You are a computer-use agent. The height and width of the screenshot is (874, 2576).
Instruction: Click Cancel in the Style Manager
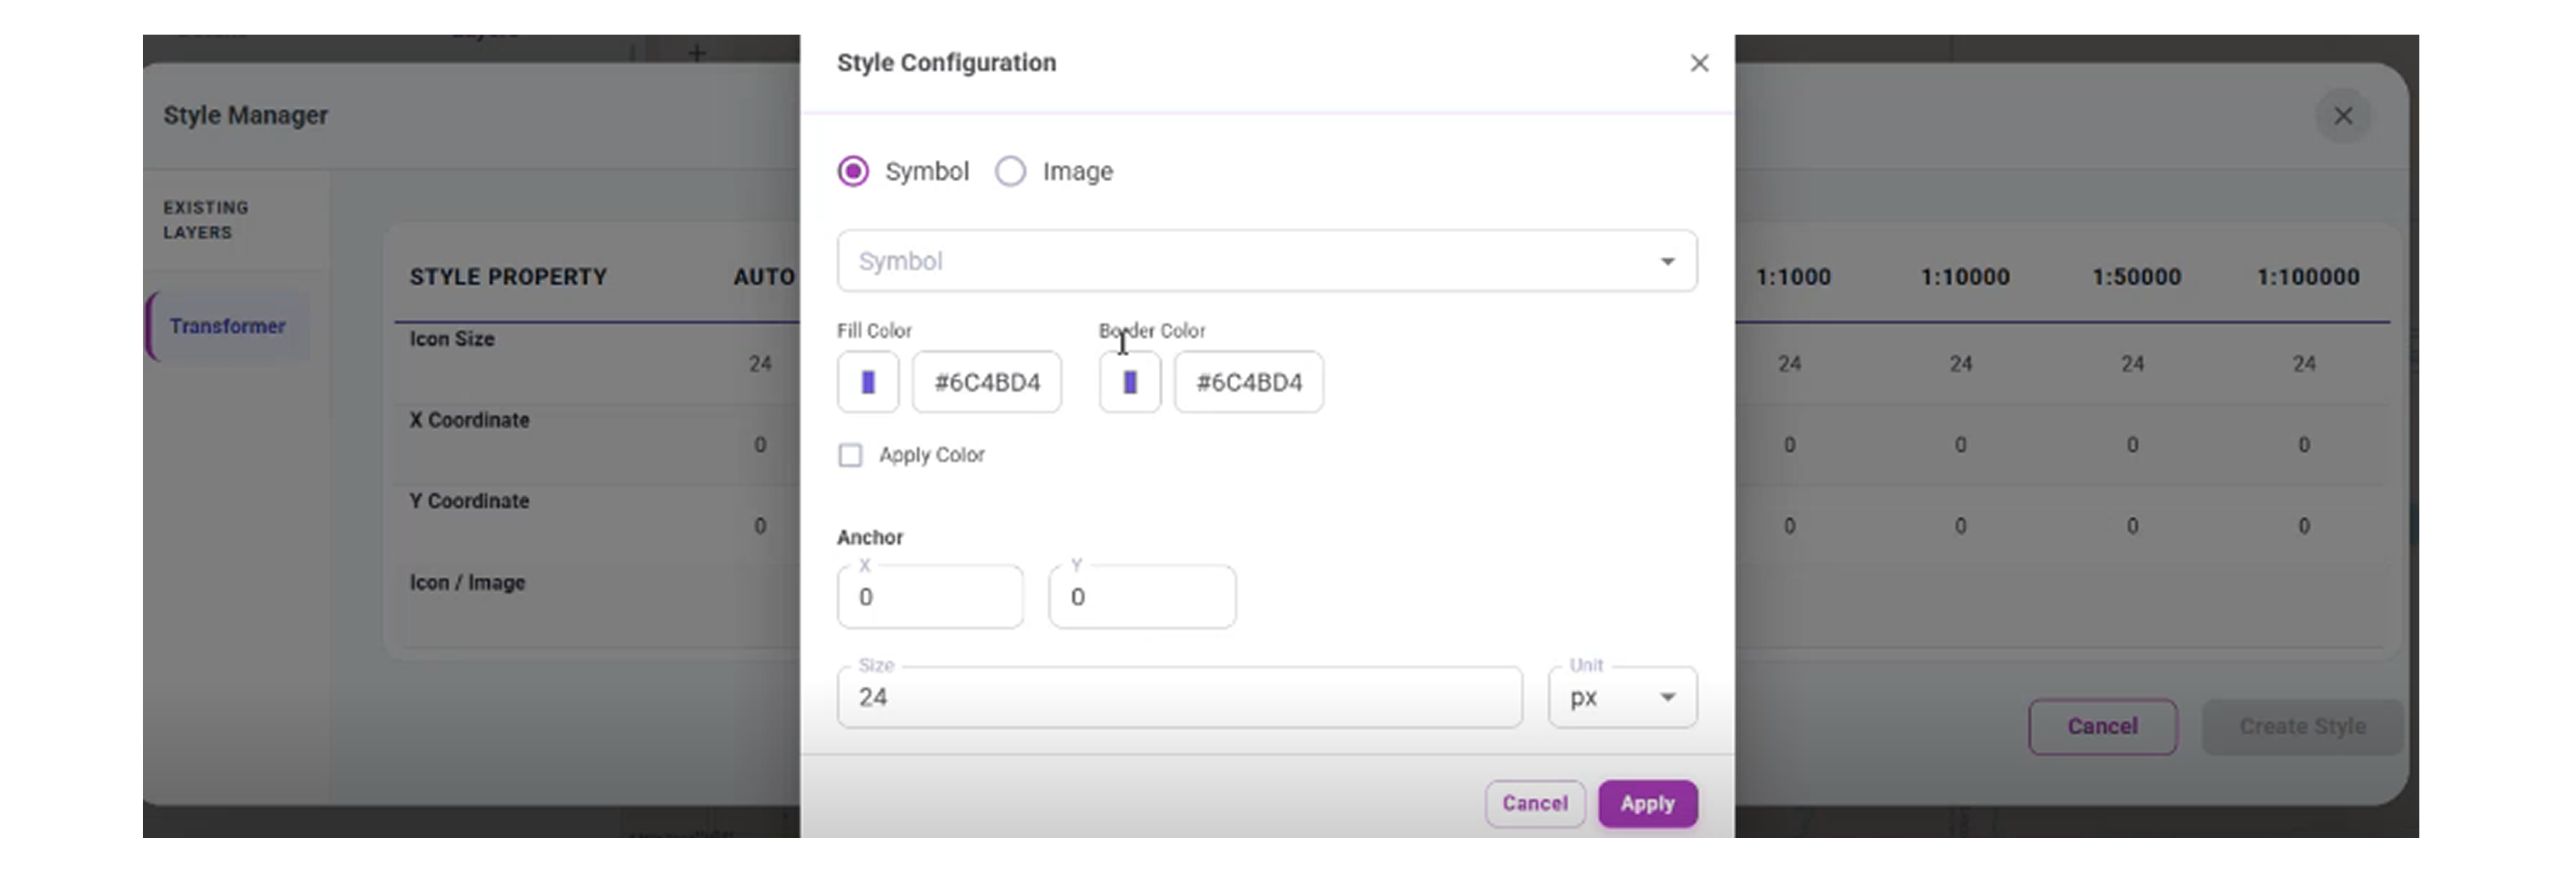[x=2102, y=726]
